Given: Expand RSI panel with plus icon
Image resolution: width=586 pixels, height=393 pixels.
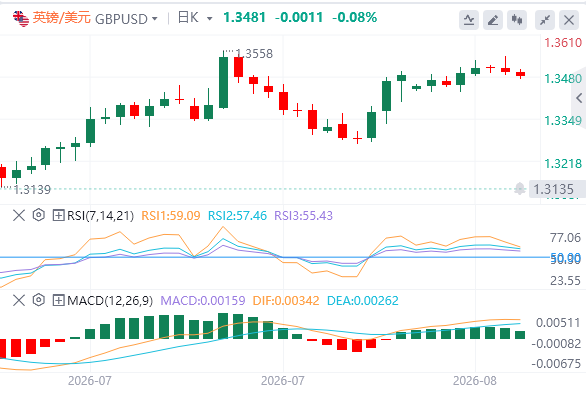Looking at the screenshot, I should (x=58, y=216).
